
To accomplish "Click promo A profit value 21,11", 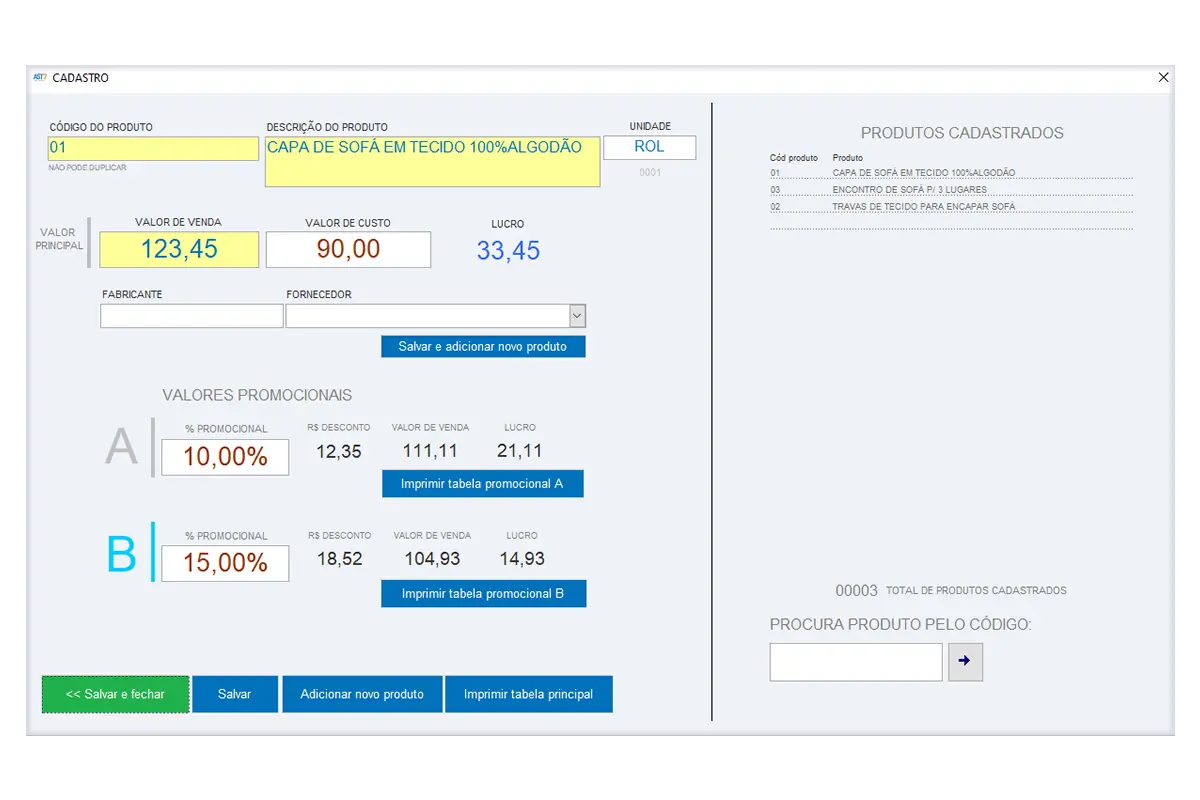I will pyautogui.click(x=520, y=452).
